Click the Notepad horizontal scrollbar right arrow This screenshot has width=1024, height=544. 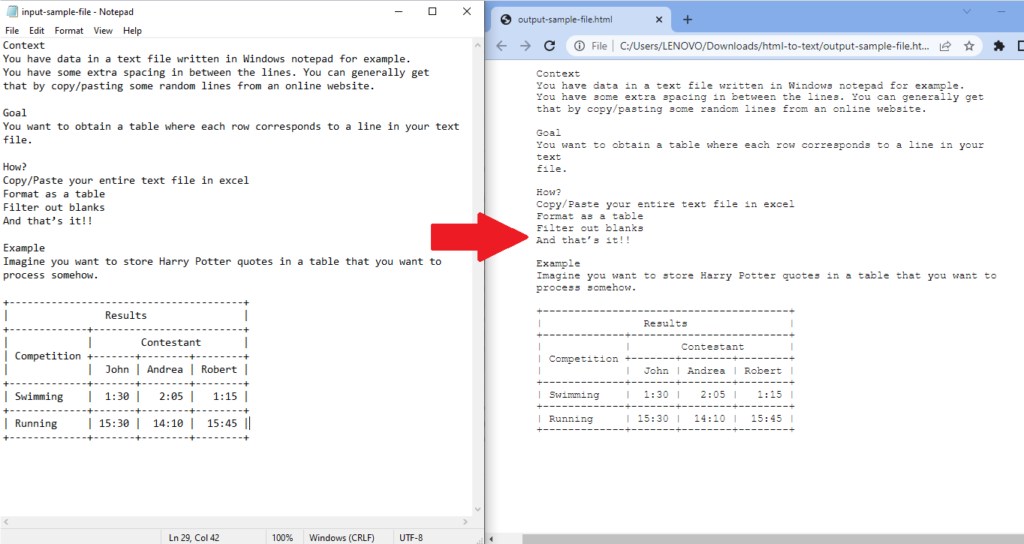(464, 522)
